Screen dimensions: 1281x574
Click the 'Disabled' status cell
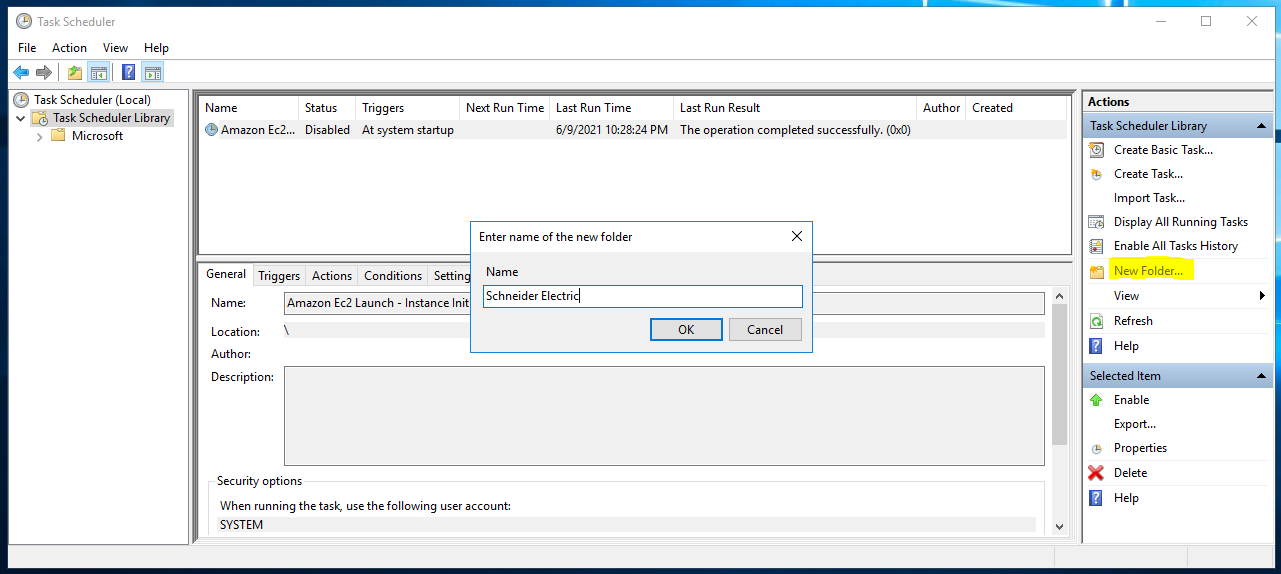(x=327, y=130)
